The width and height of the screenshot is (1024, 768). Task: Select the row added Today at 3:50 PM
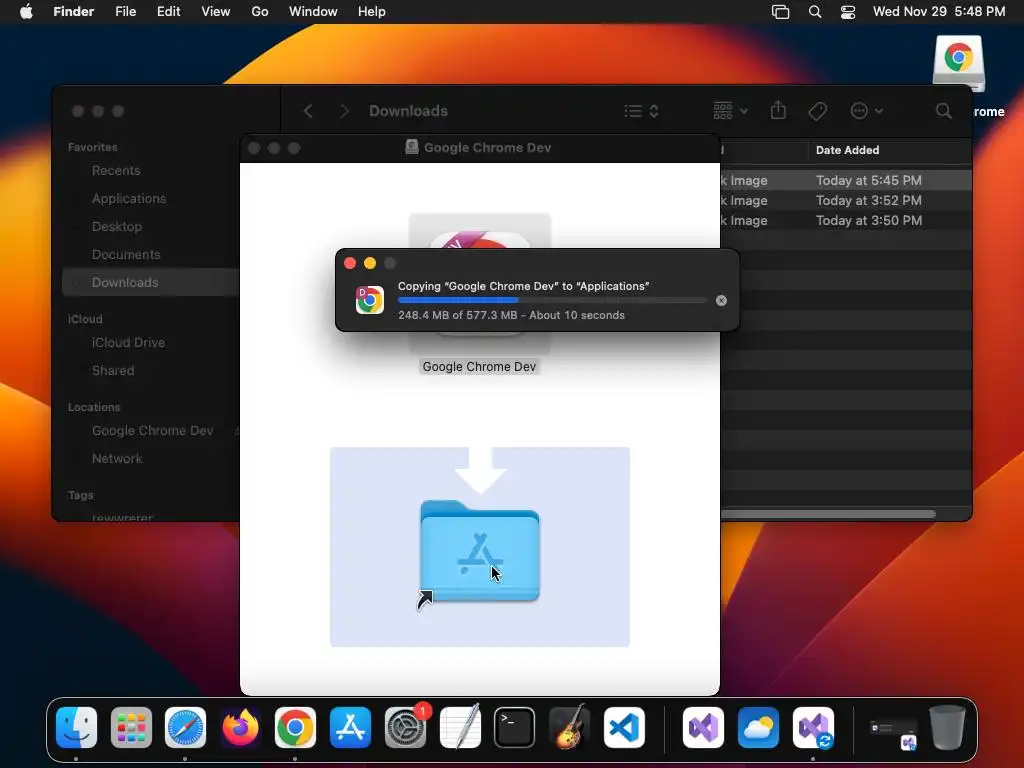[x=846, y=221]
